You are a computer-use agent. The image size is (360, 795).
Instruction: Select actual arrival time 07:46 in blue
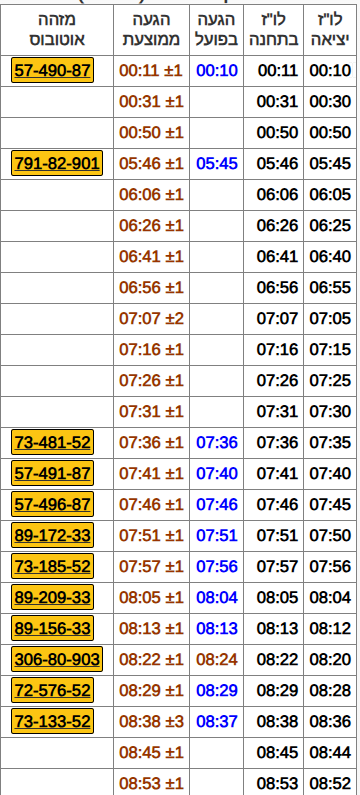pyautogui.click(x=217, y=505)
